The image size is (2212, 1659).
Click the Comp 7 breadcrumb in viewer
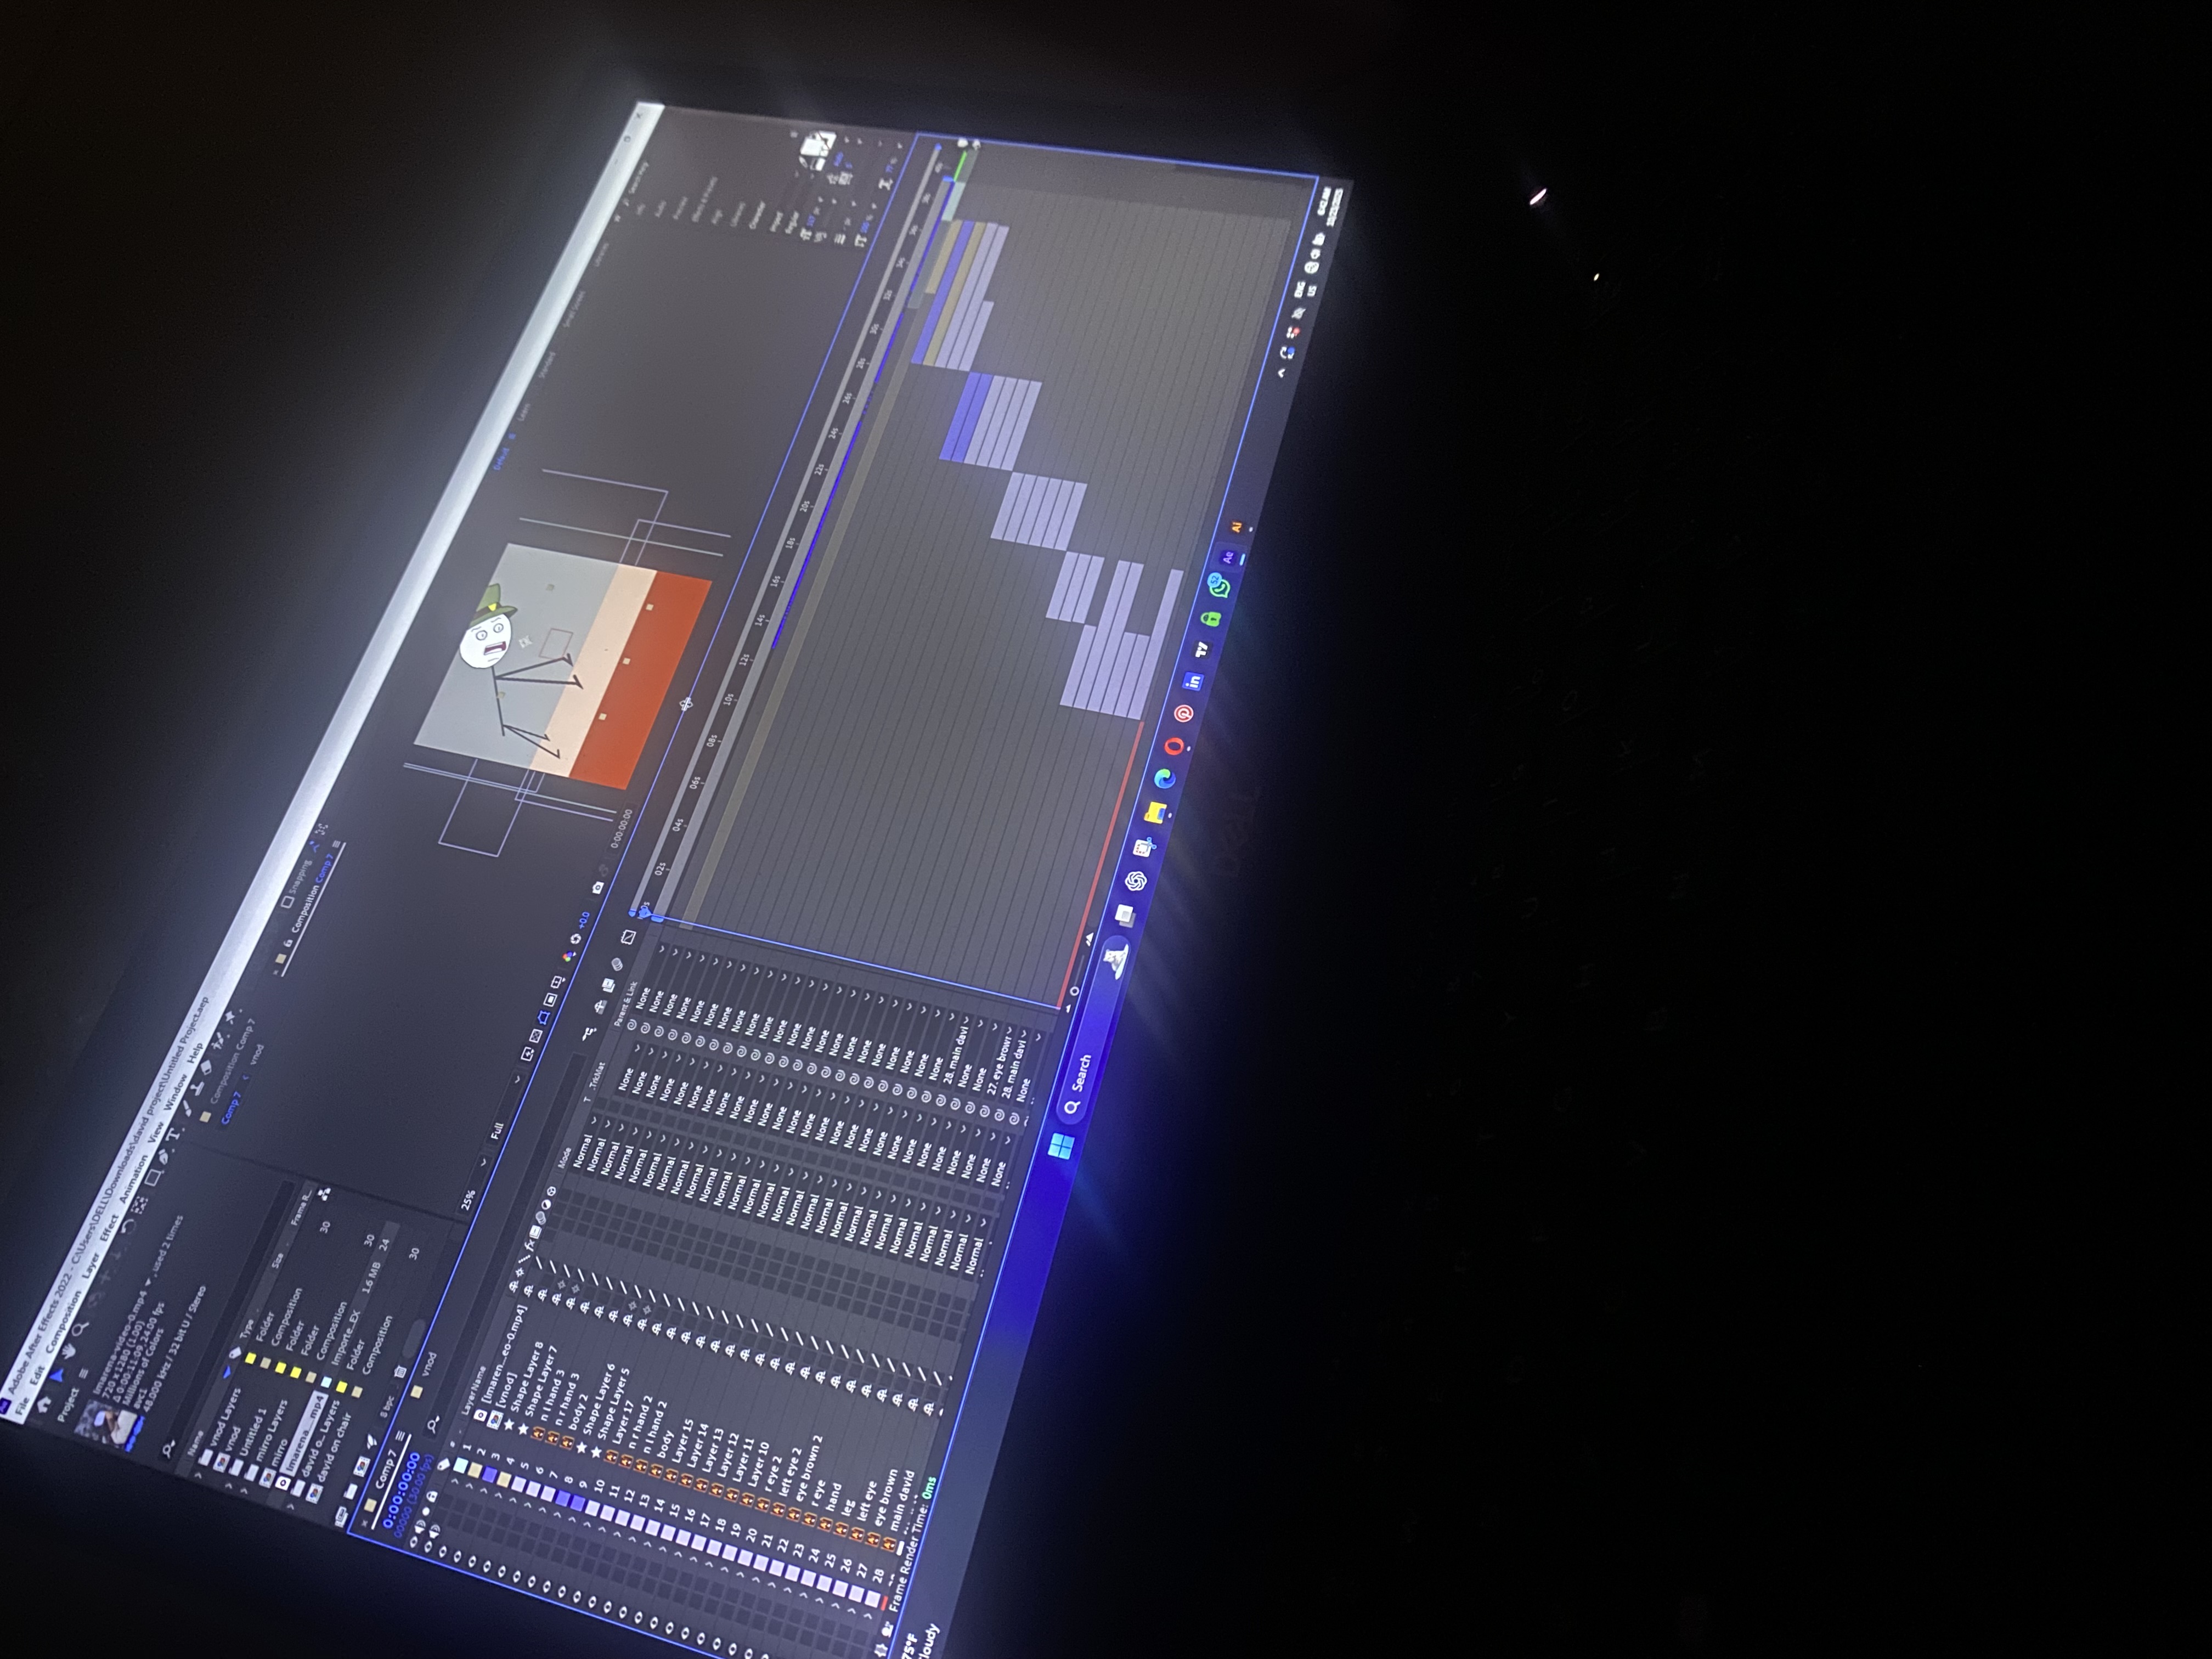231,1107
